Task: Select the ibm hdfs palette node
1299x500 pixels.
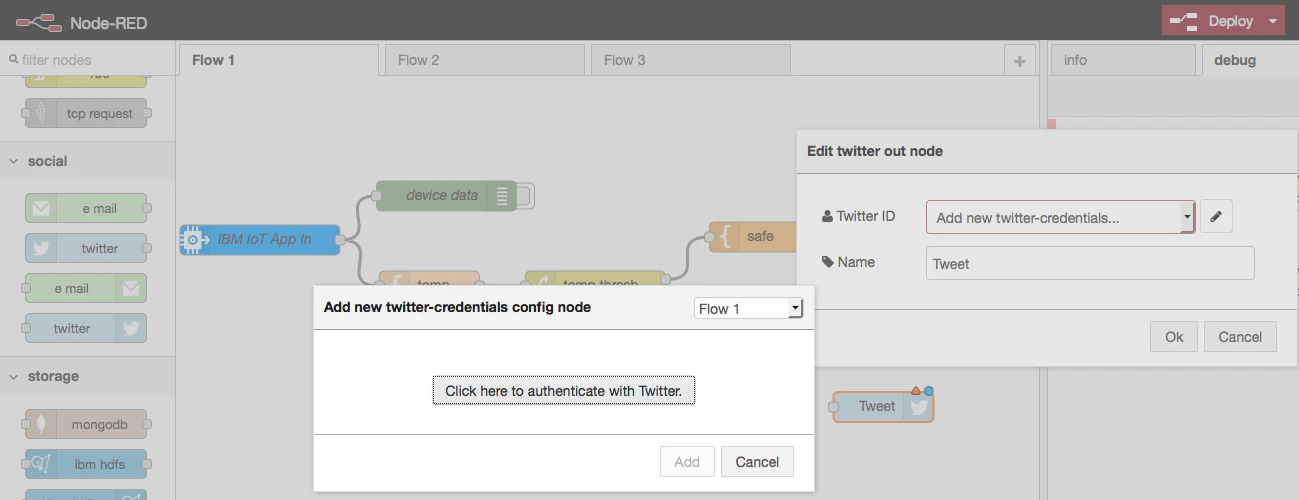Action: point(86,464)
